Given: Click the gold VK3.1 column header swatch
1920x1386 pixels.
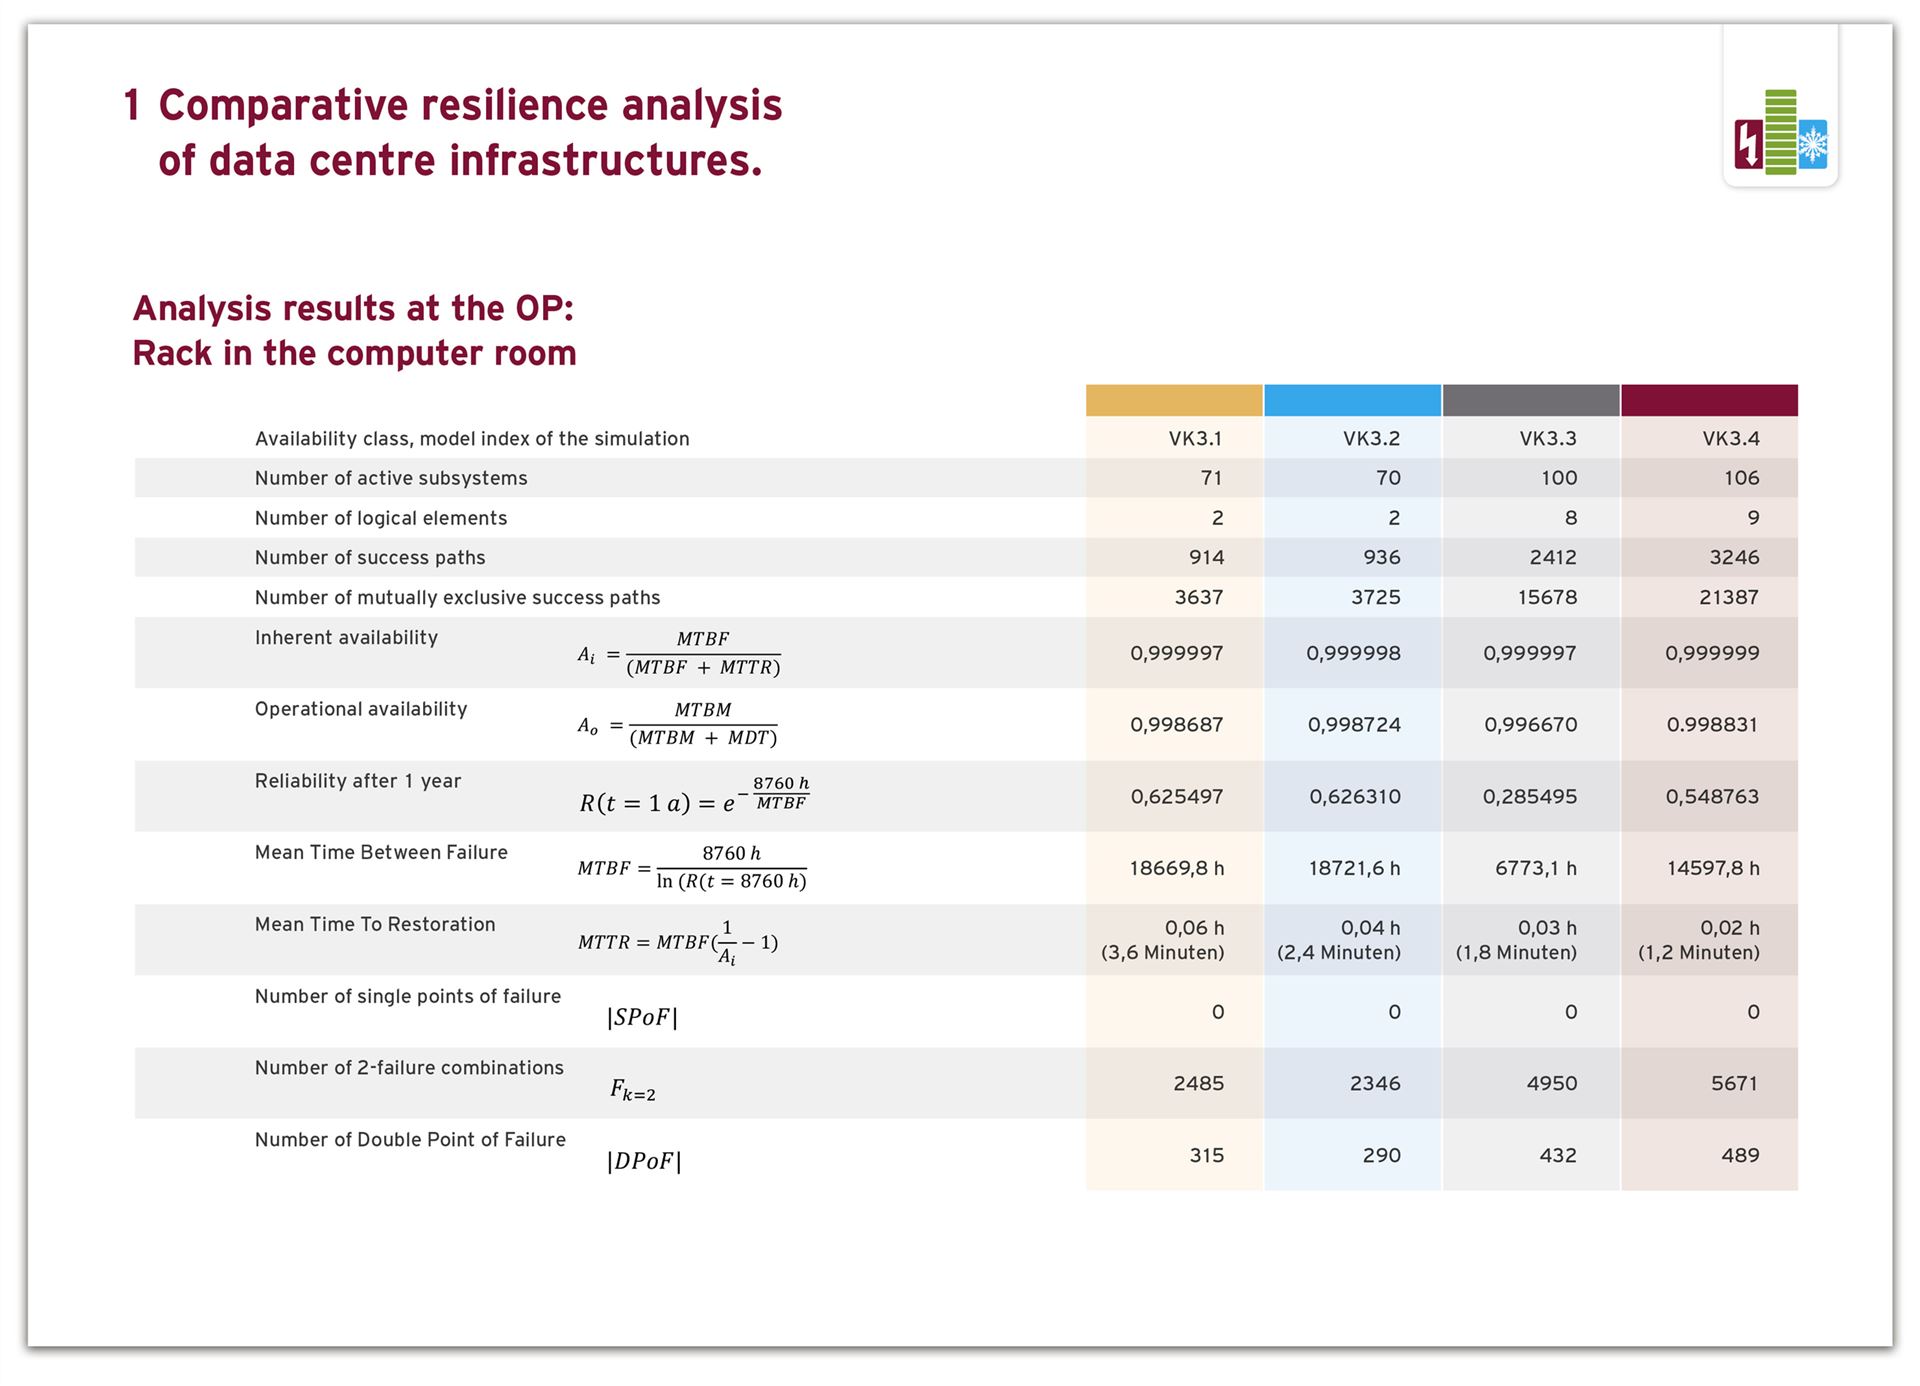Looking at the screenshot, I should (1174, 400).
